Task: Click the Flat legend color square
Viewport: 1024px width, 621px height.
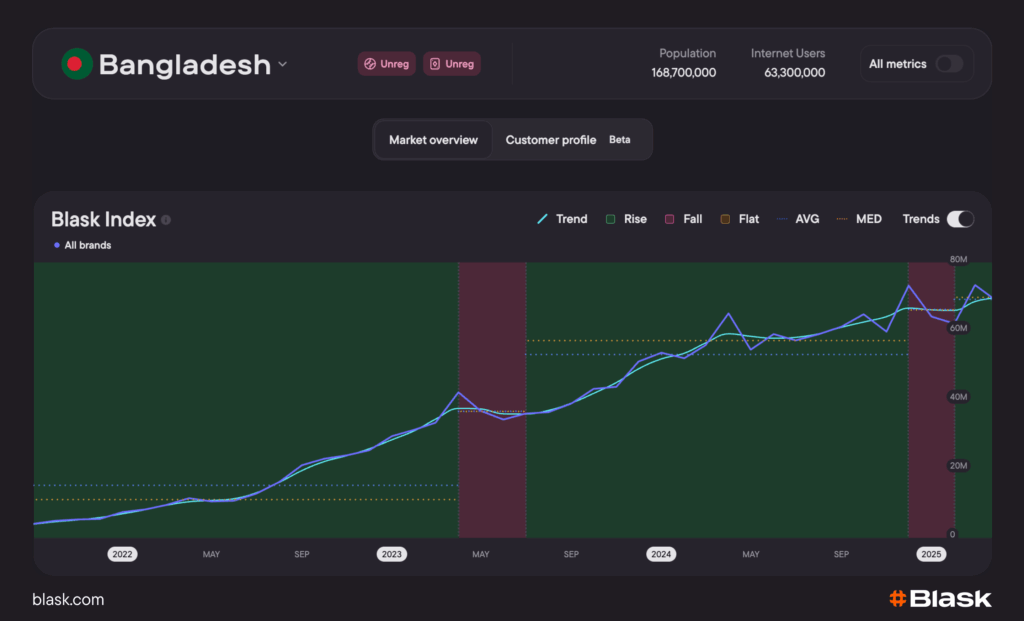Action: tap(725, 219)
